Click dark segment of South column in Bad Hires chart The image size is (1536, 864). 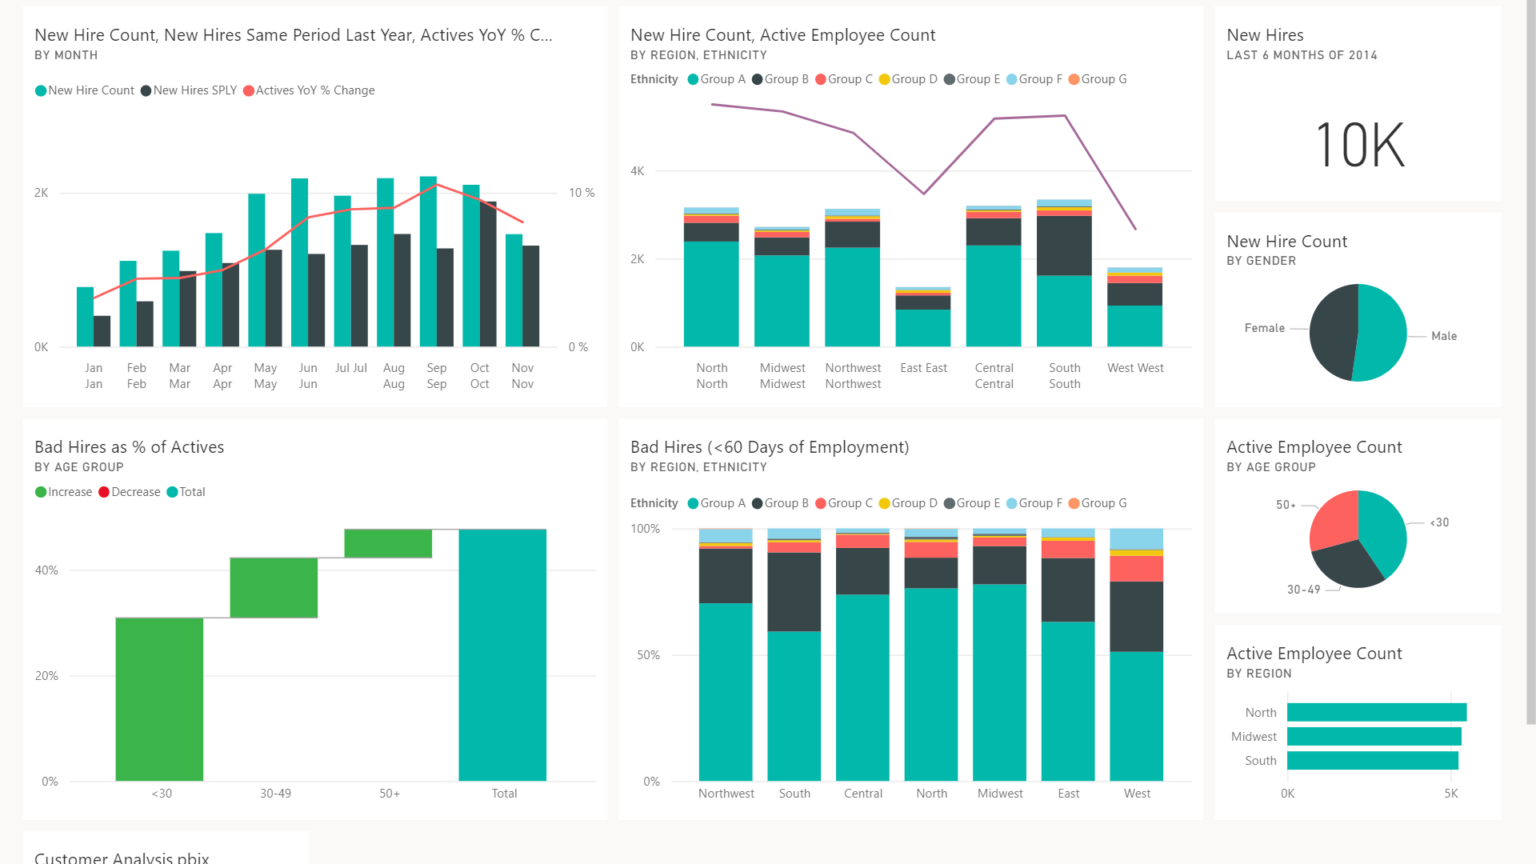tap(794, 592)
